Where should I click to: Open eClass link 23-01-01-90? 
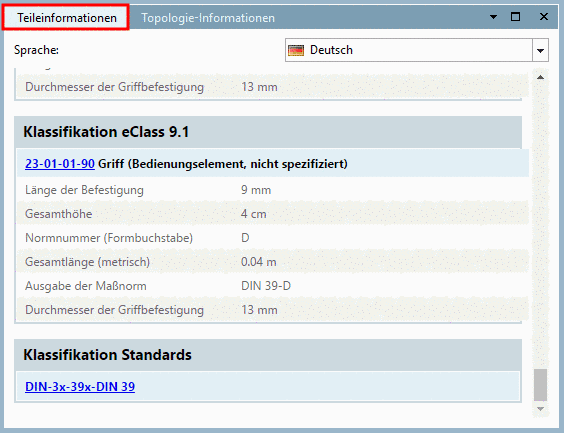[60, 164]
